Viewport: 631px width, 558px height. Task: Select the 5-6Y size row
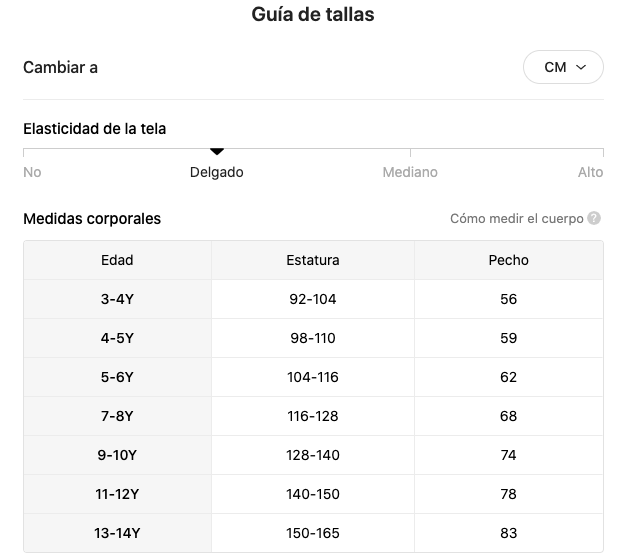[313, 377]
